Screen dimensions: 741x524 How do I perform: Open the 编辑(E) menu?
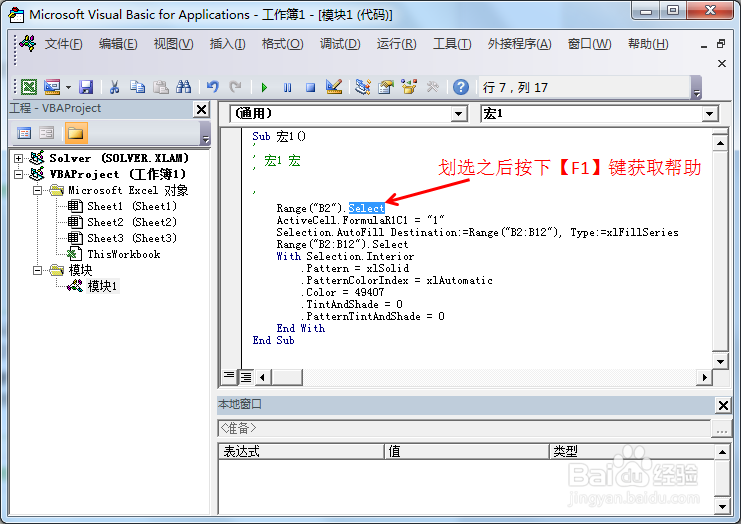click(118, 44)
